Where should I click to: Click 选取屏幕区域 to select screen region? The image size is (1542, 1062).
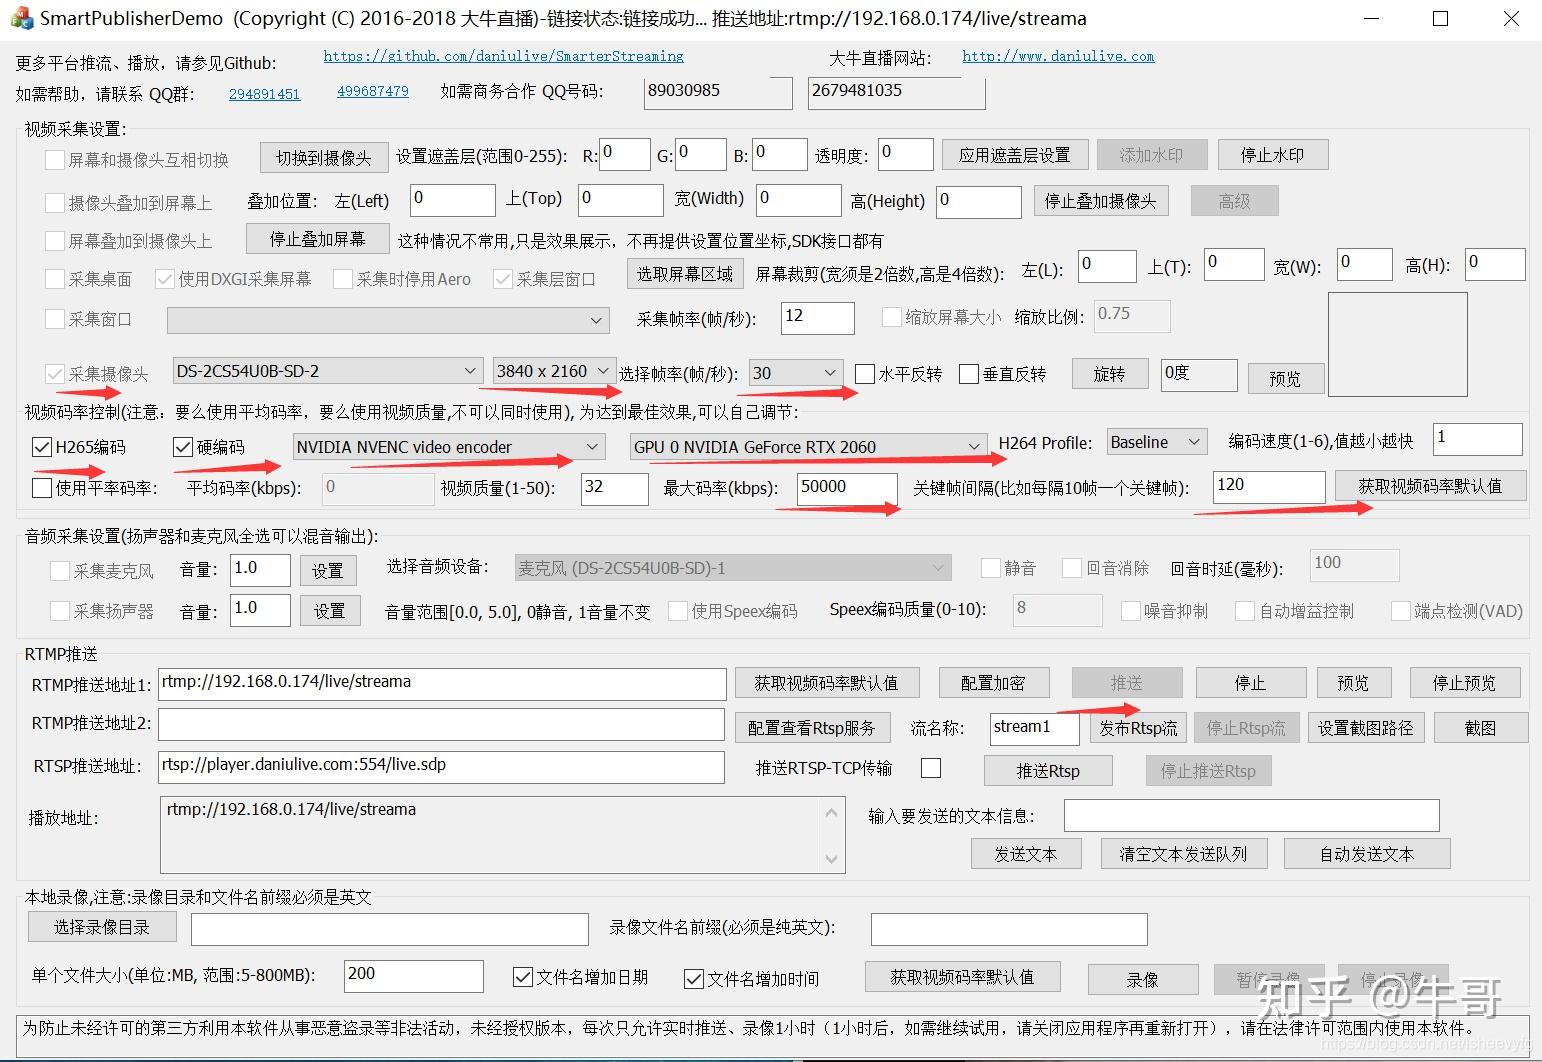click(x=685, y=273)
